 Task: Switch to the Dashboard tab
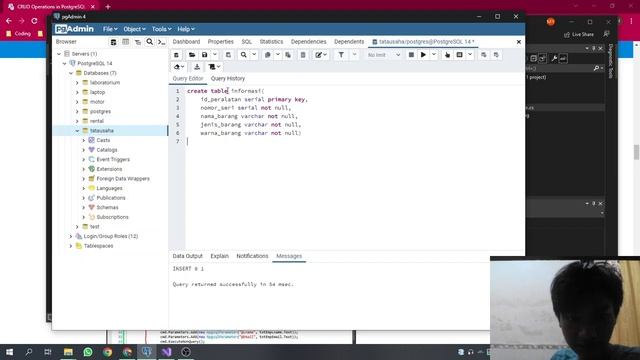coord(186,42)
